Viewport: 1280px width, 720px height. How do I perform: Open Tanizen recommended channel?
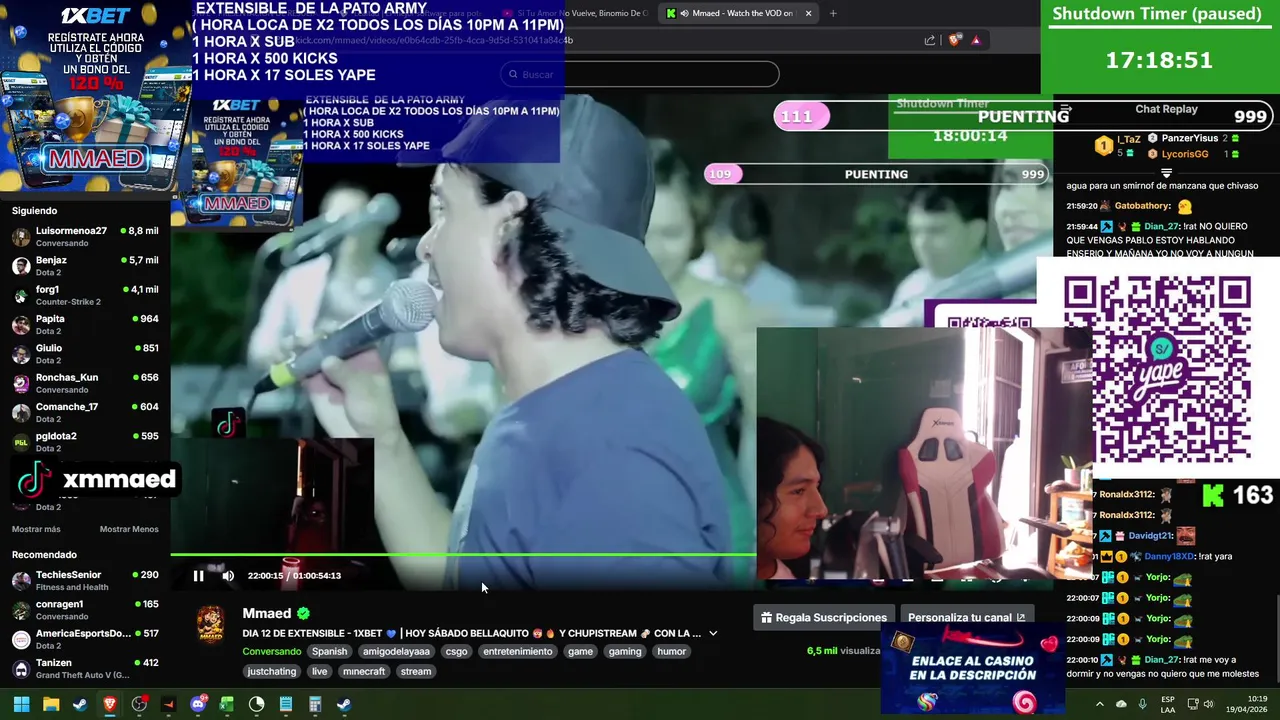pos(85,668)
